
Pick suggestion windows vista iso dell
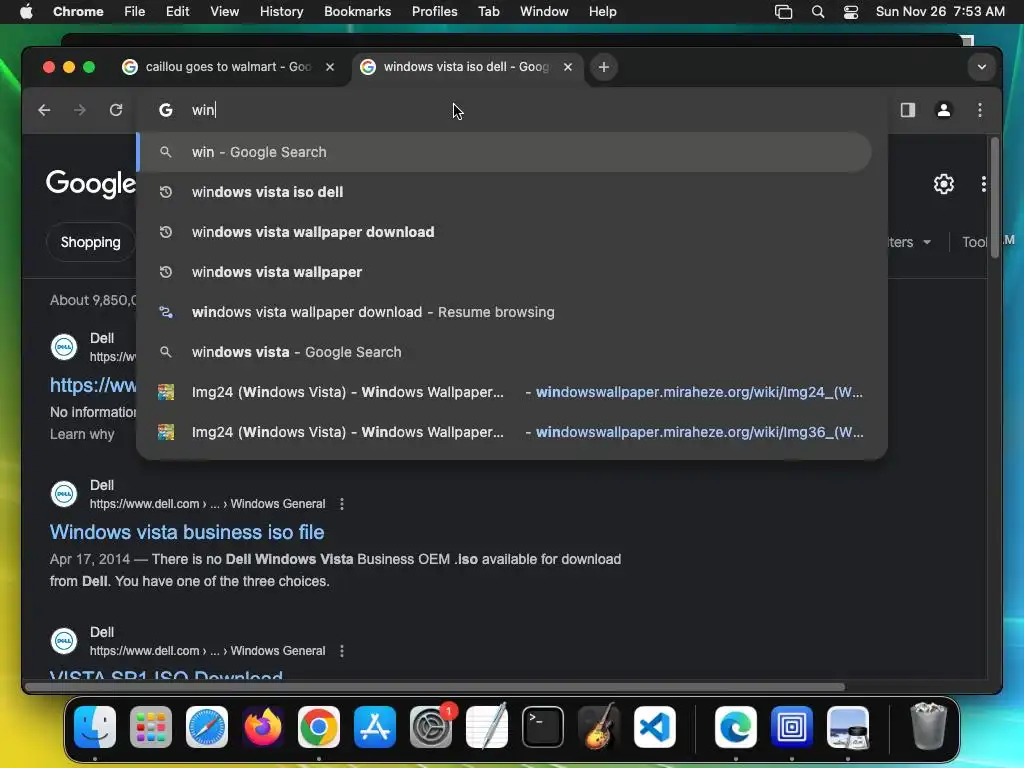(x=505, y=192)
